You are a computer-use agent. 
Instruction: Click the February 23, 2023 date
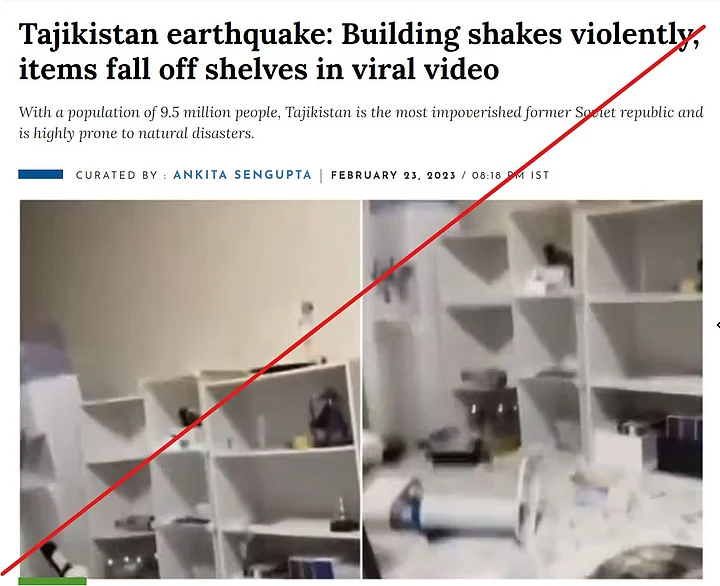[x=394, y=175]
